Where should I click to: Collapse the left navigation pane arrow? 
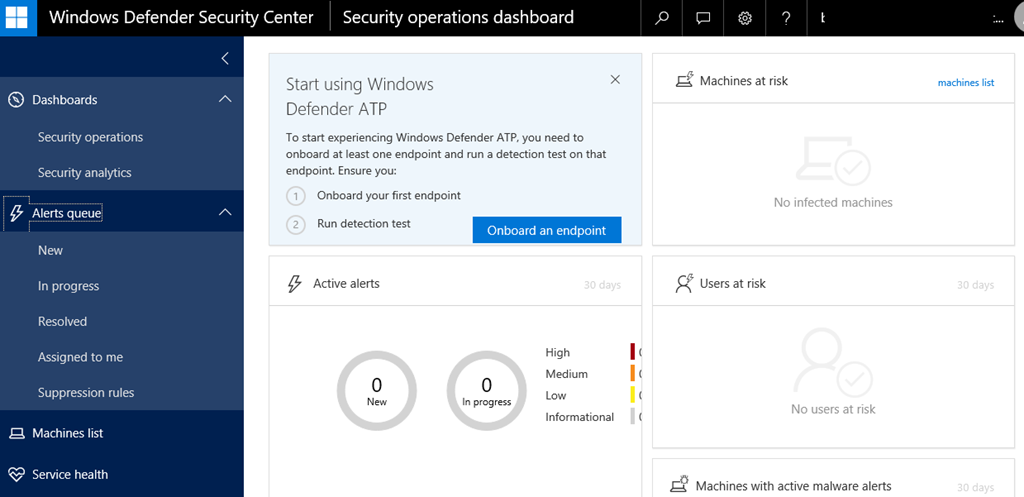click(x=225, y=59)
